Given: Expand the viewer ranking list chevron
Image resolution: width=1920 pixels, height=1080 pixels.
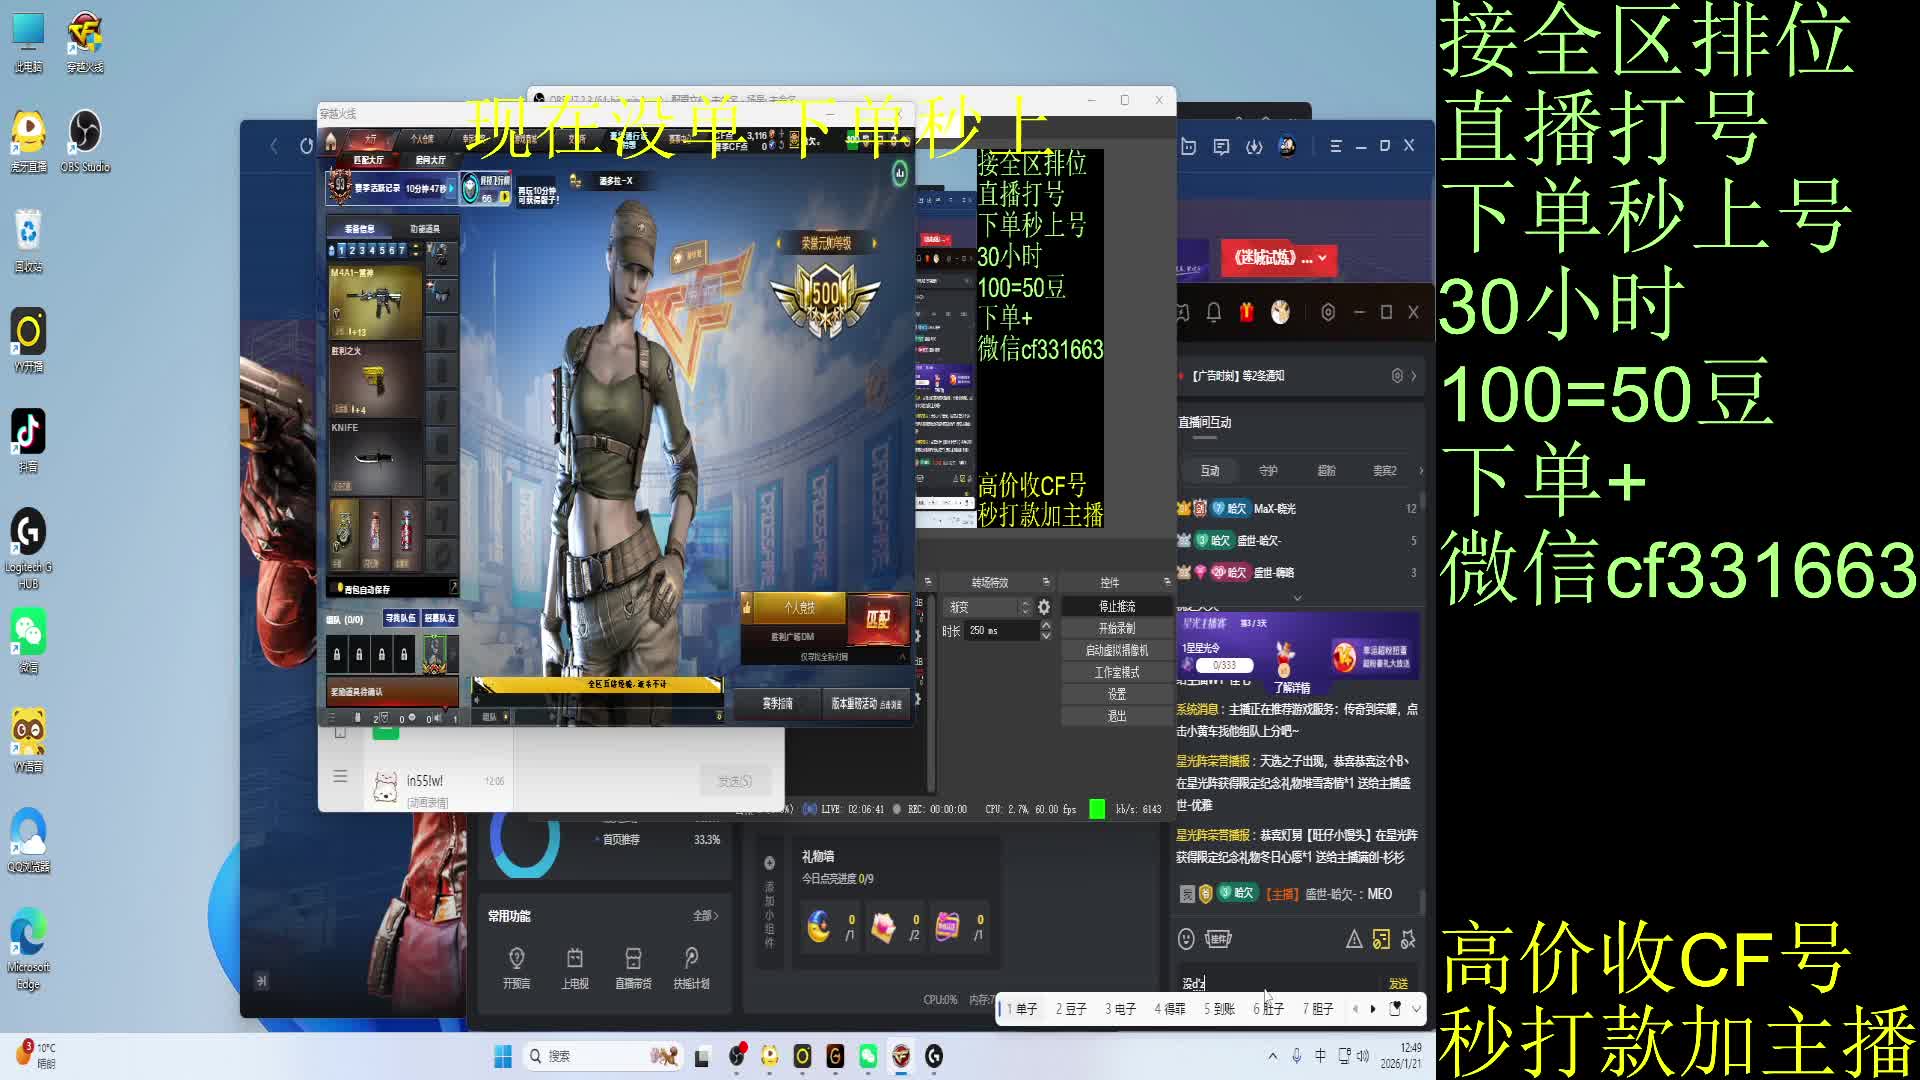Looking at the screenshot, I should (x=1297, y=597).
